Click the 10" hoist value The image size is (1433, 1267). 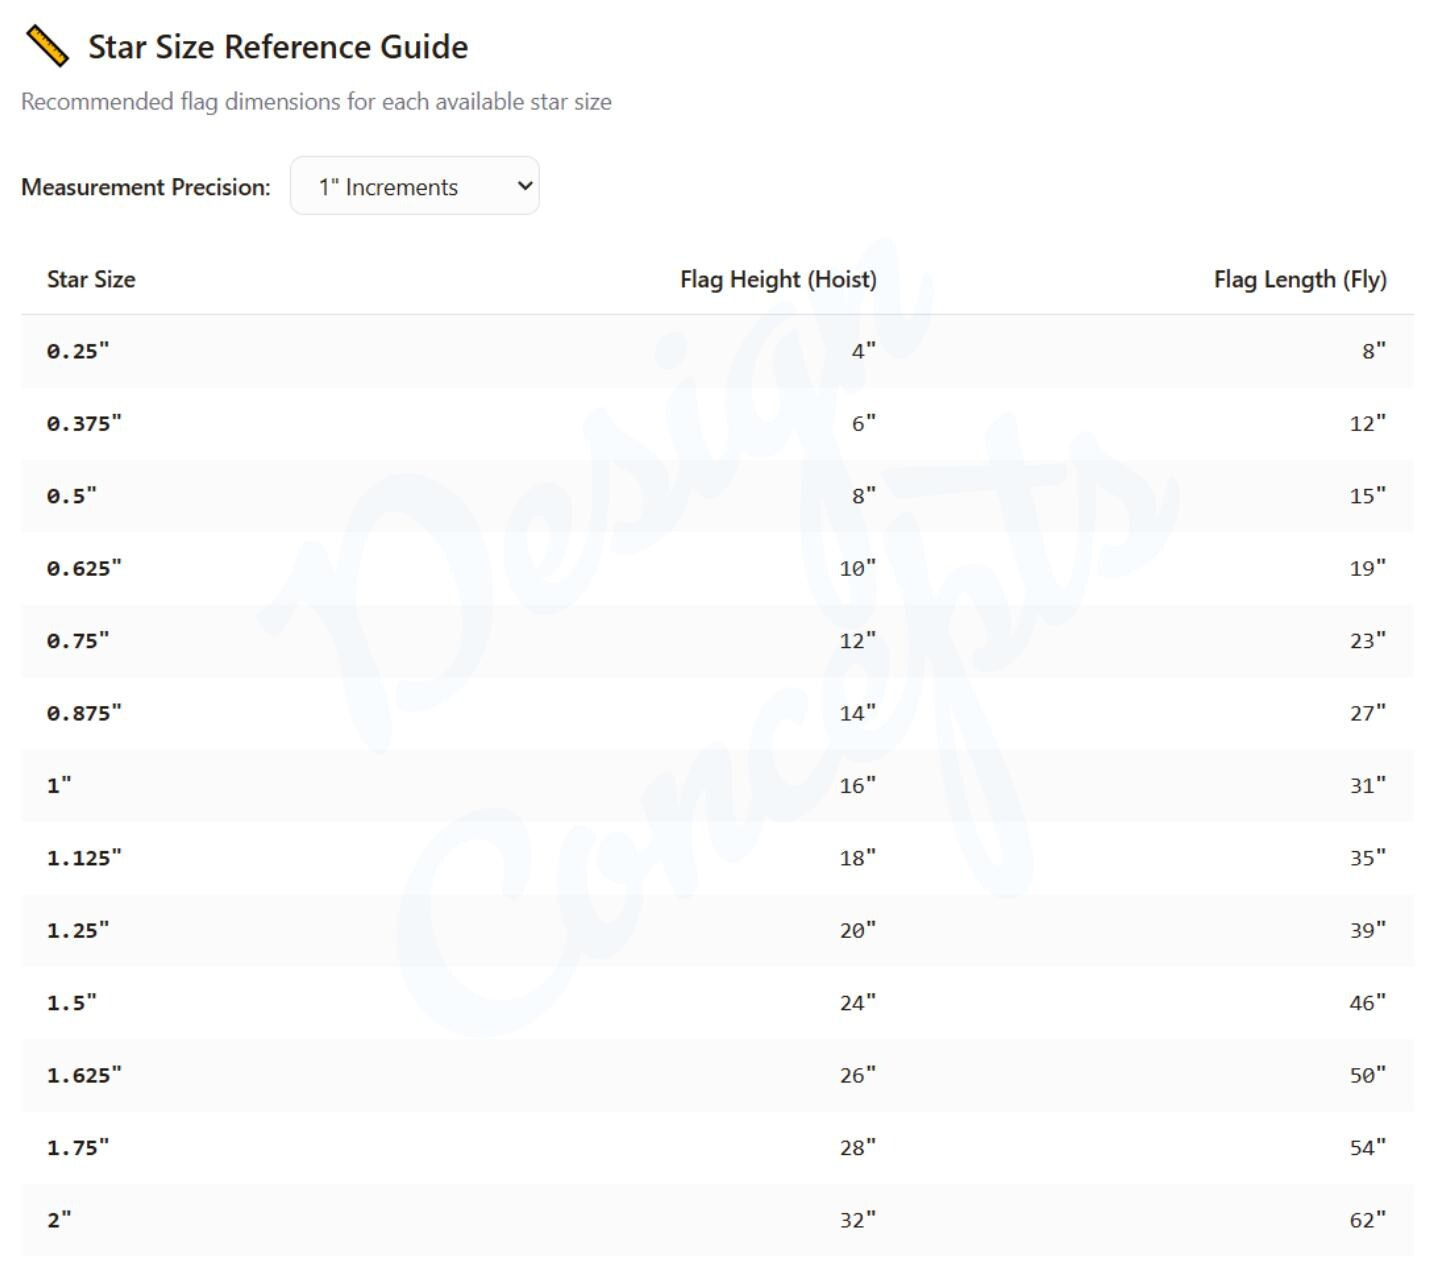(x=858, y=568)
